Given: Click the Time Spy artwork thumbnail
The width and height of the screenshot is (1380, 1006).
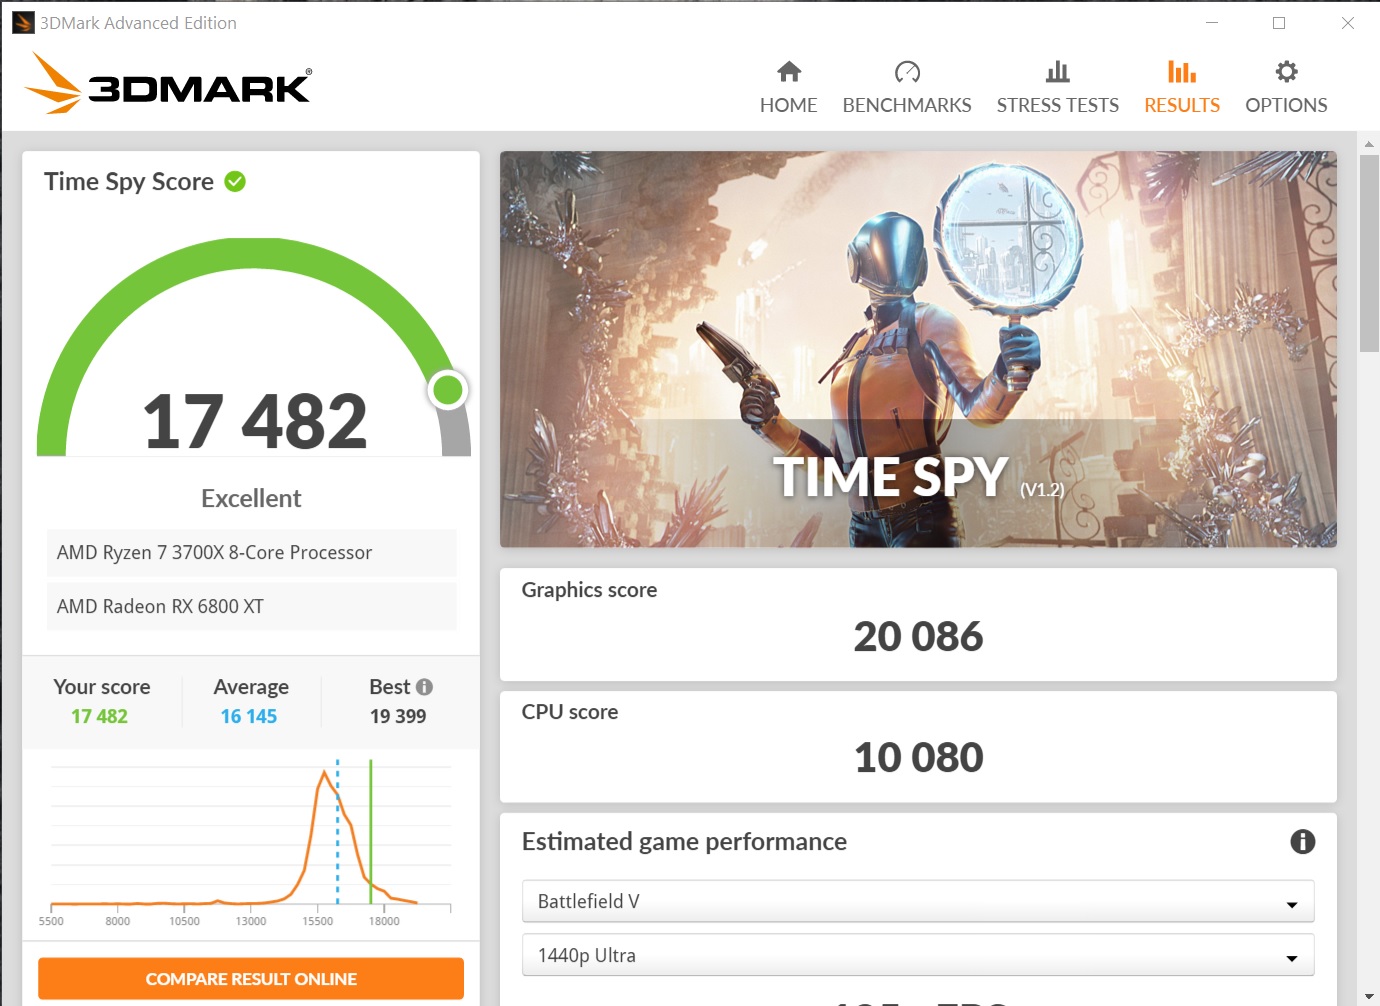Looking at the screenshot, I should point(918,349).
